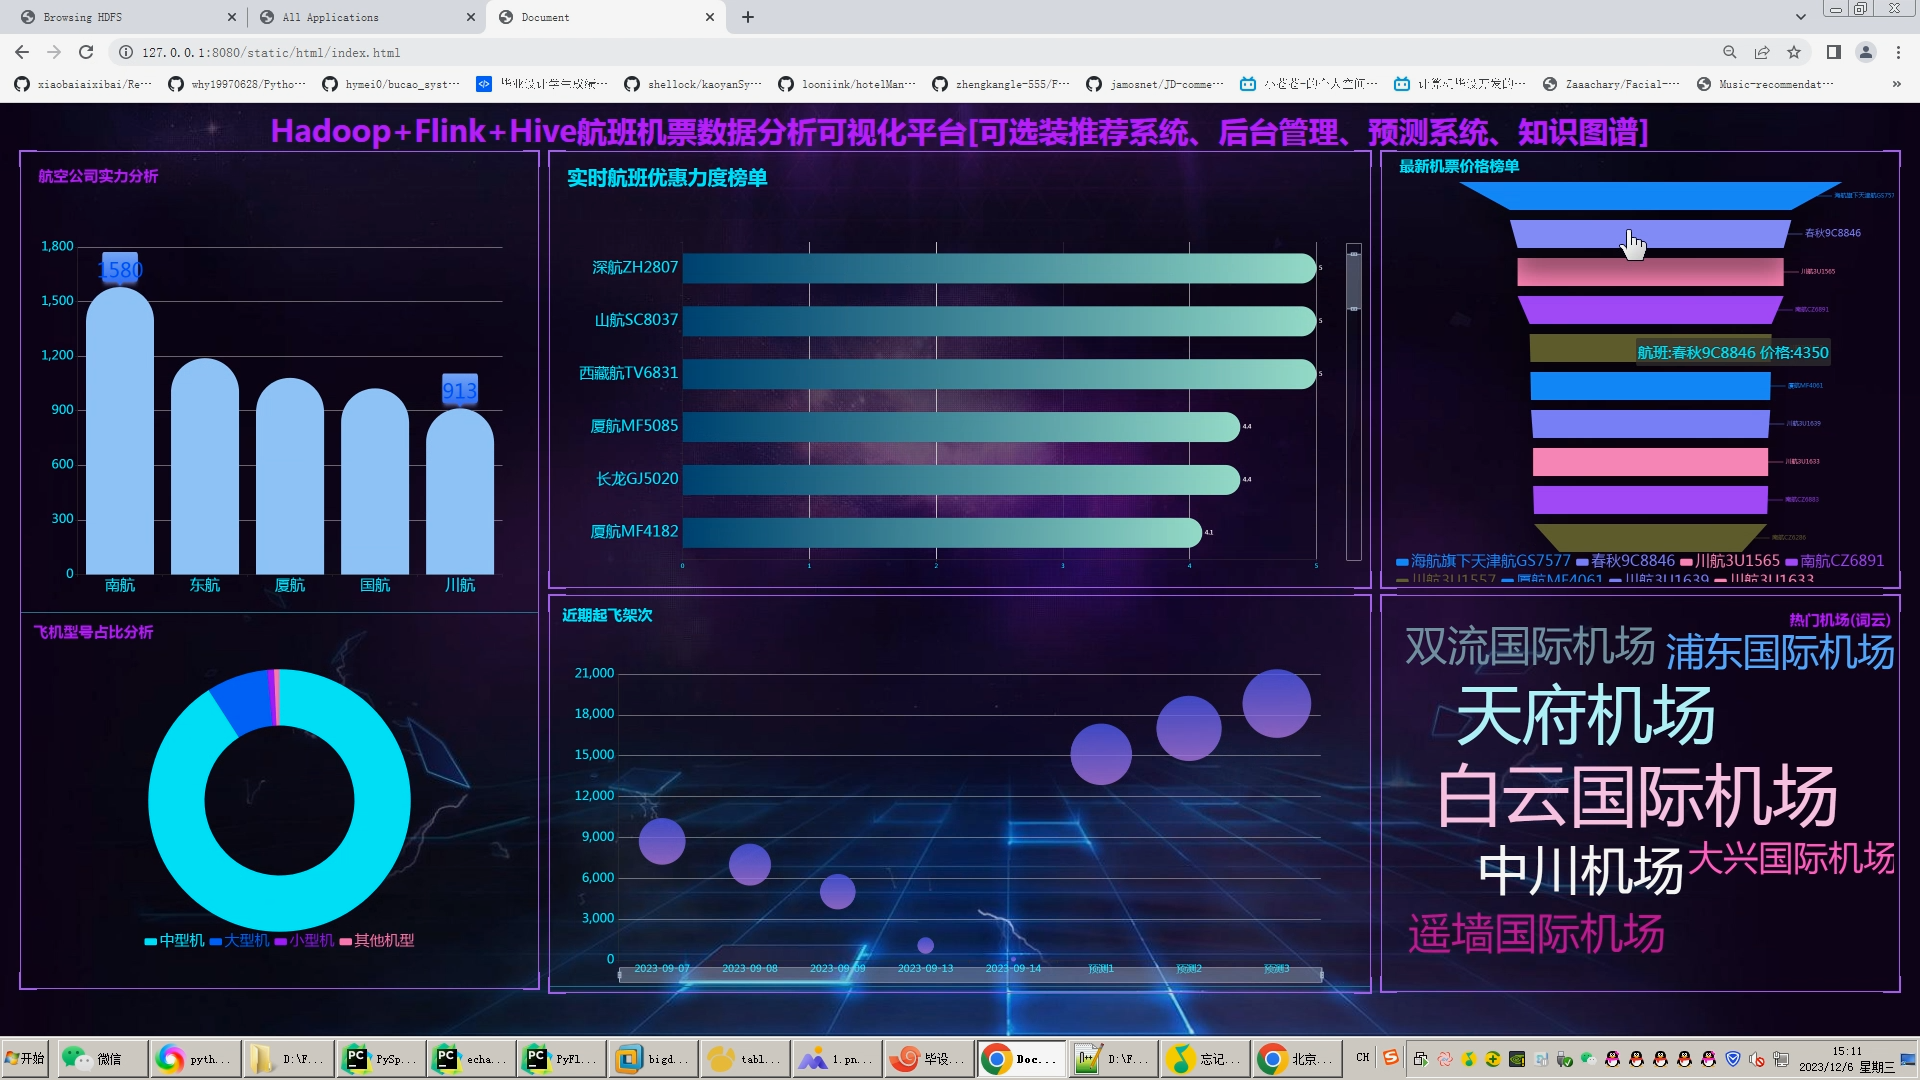Open the shellock/kaoyanSy bookmark link
Image resolution: width=1920 pixels, height=1080 pixels.
coord(692,84)
